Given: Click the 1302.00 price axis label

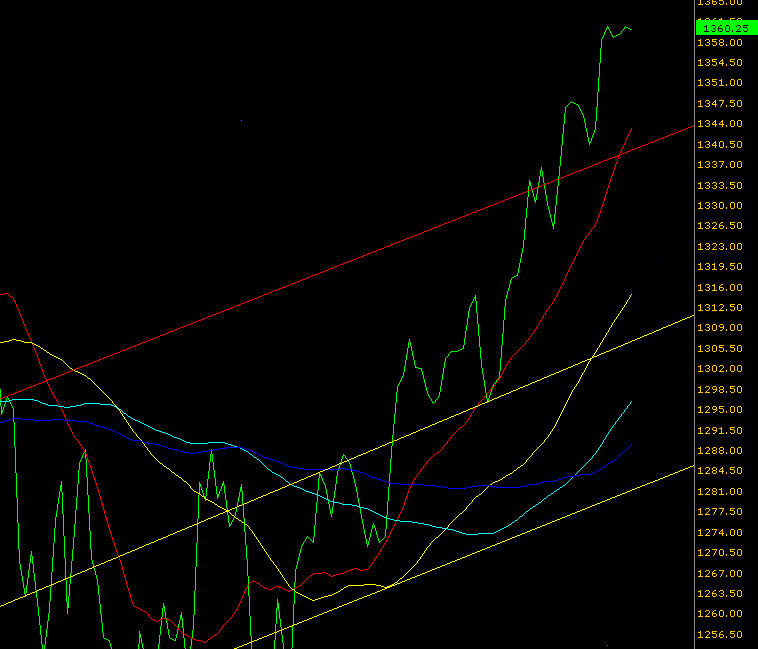Looking at the screenshot, I should click(720, 369).
